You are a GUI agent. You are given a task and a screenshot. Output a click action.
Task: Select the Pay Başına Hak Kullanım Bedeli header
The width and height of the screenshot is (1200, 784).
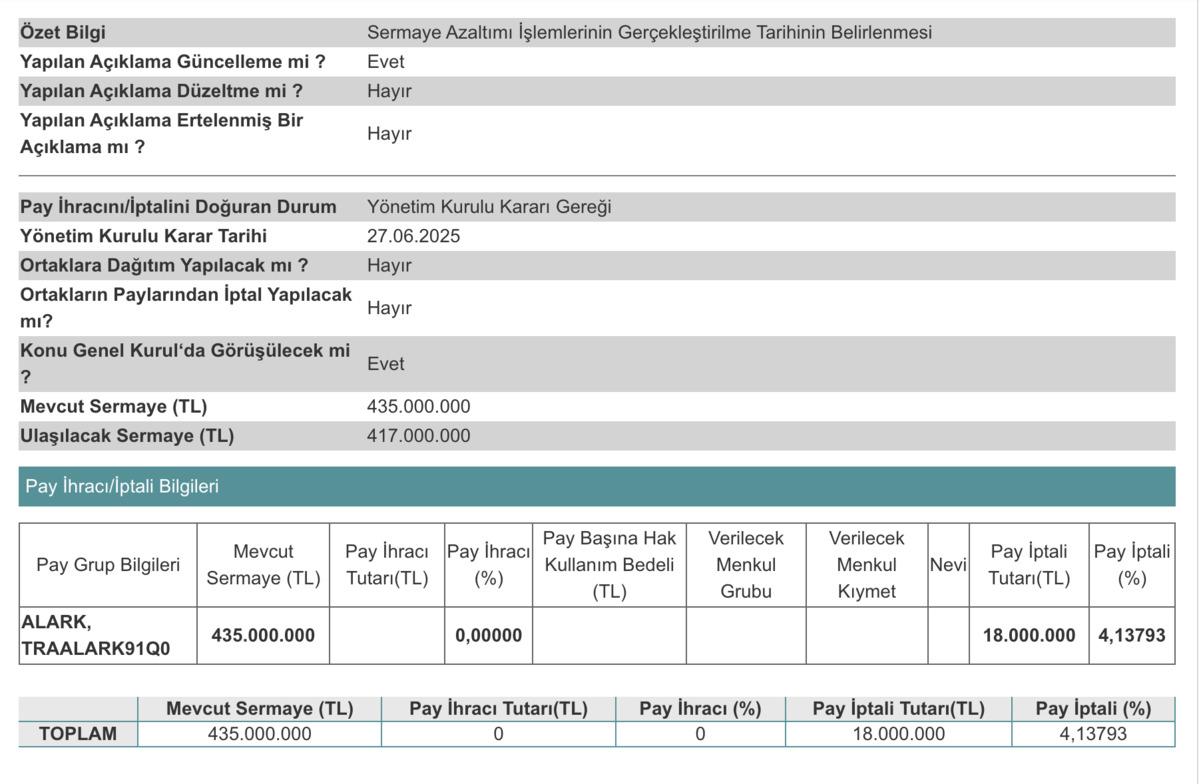(x=610, y=563)
